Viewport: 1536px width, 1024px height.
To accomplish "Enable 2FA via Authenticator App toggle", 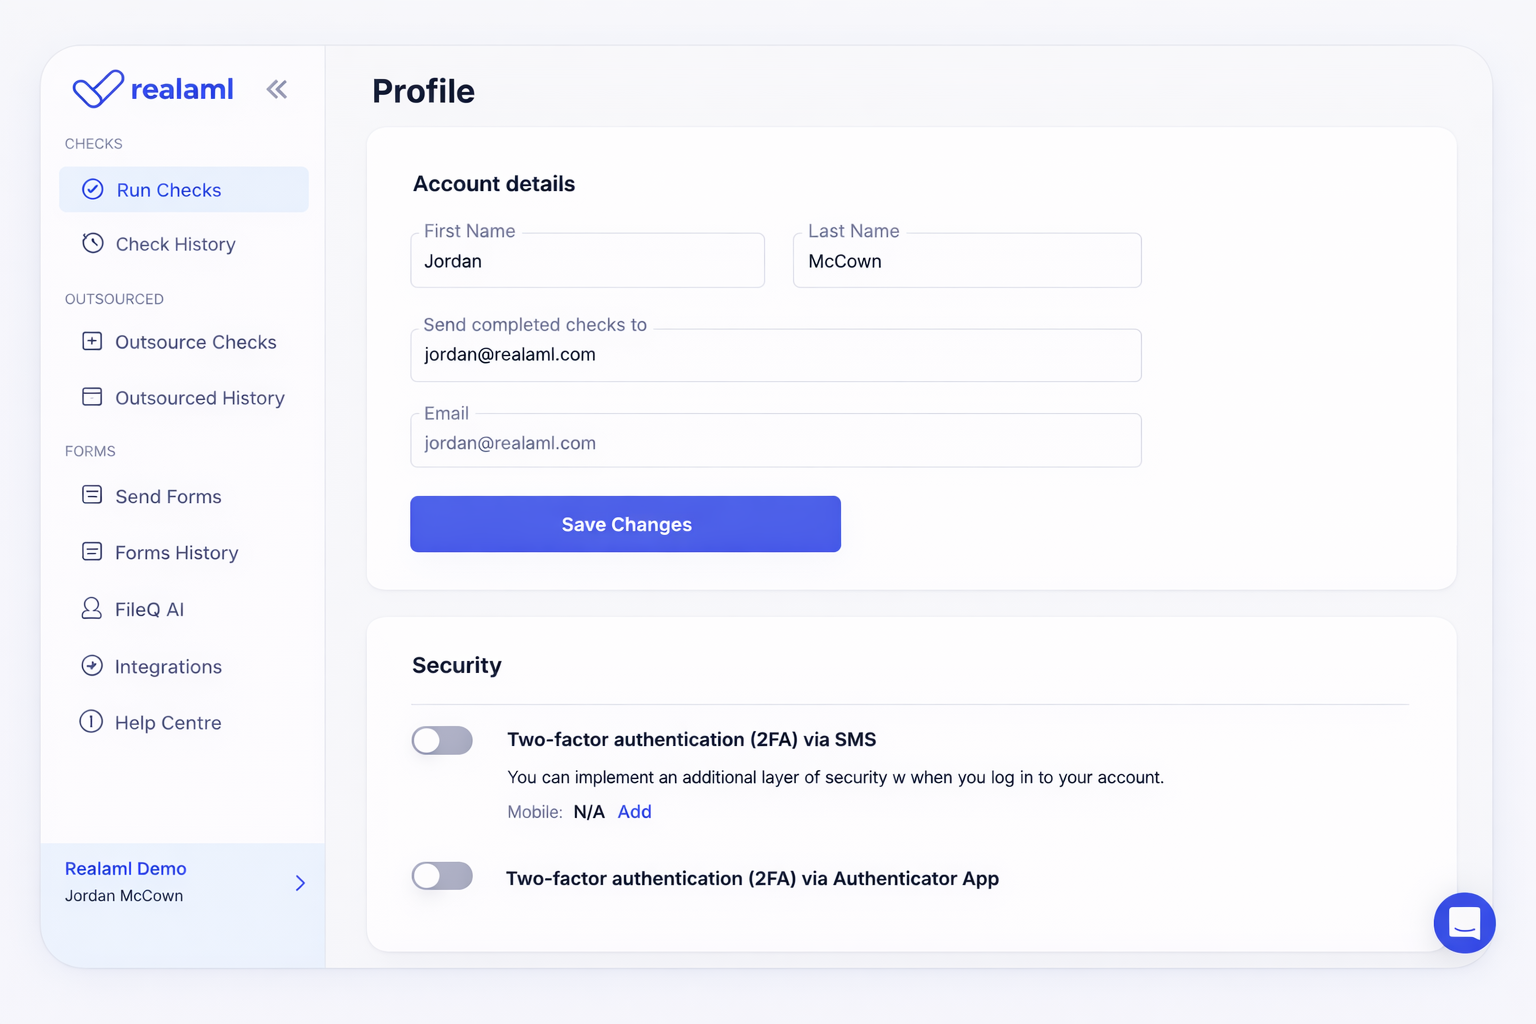I will tap(442, 876).
